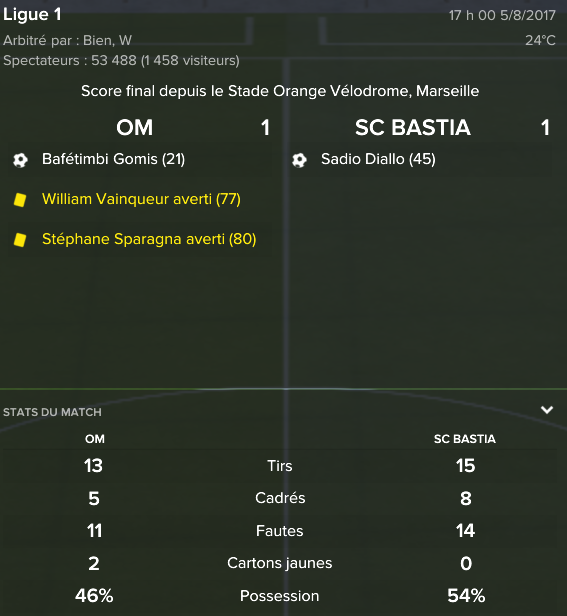Click Stéphane Sparagna's yellow card icon
The image size is (567, 616).
pyautogui.click(x=20, y=240)
